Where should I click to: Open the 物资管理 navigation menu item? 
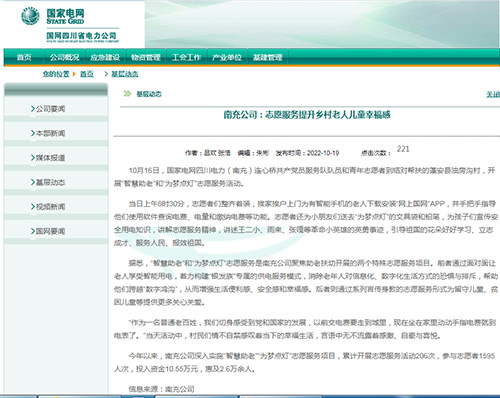click(x=146, y=57)
